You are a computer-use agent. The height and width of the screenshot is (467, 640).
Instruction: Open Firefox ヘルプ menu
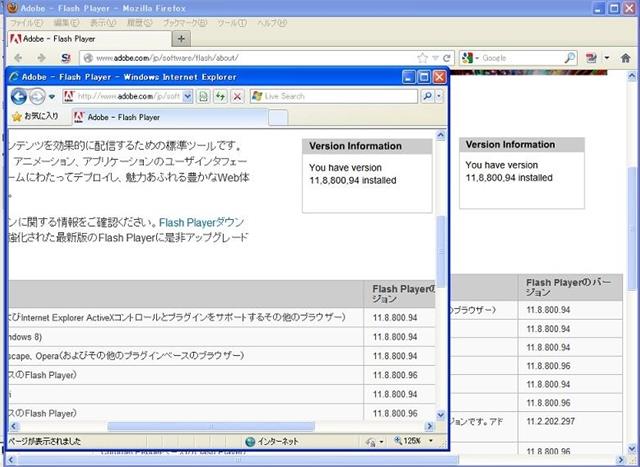point(272,23)
